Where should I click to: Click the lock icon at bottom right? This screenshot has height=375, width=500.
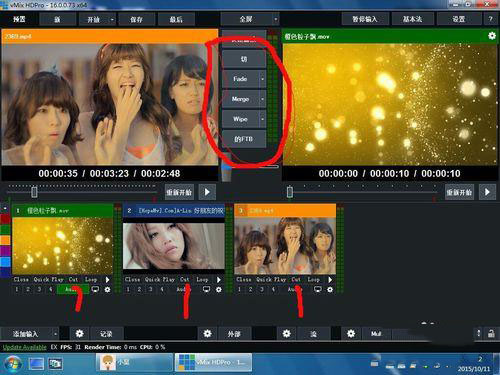pyautogui.click(x=491, y=333)
